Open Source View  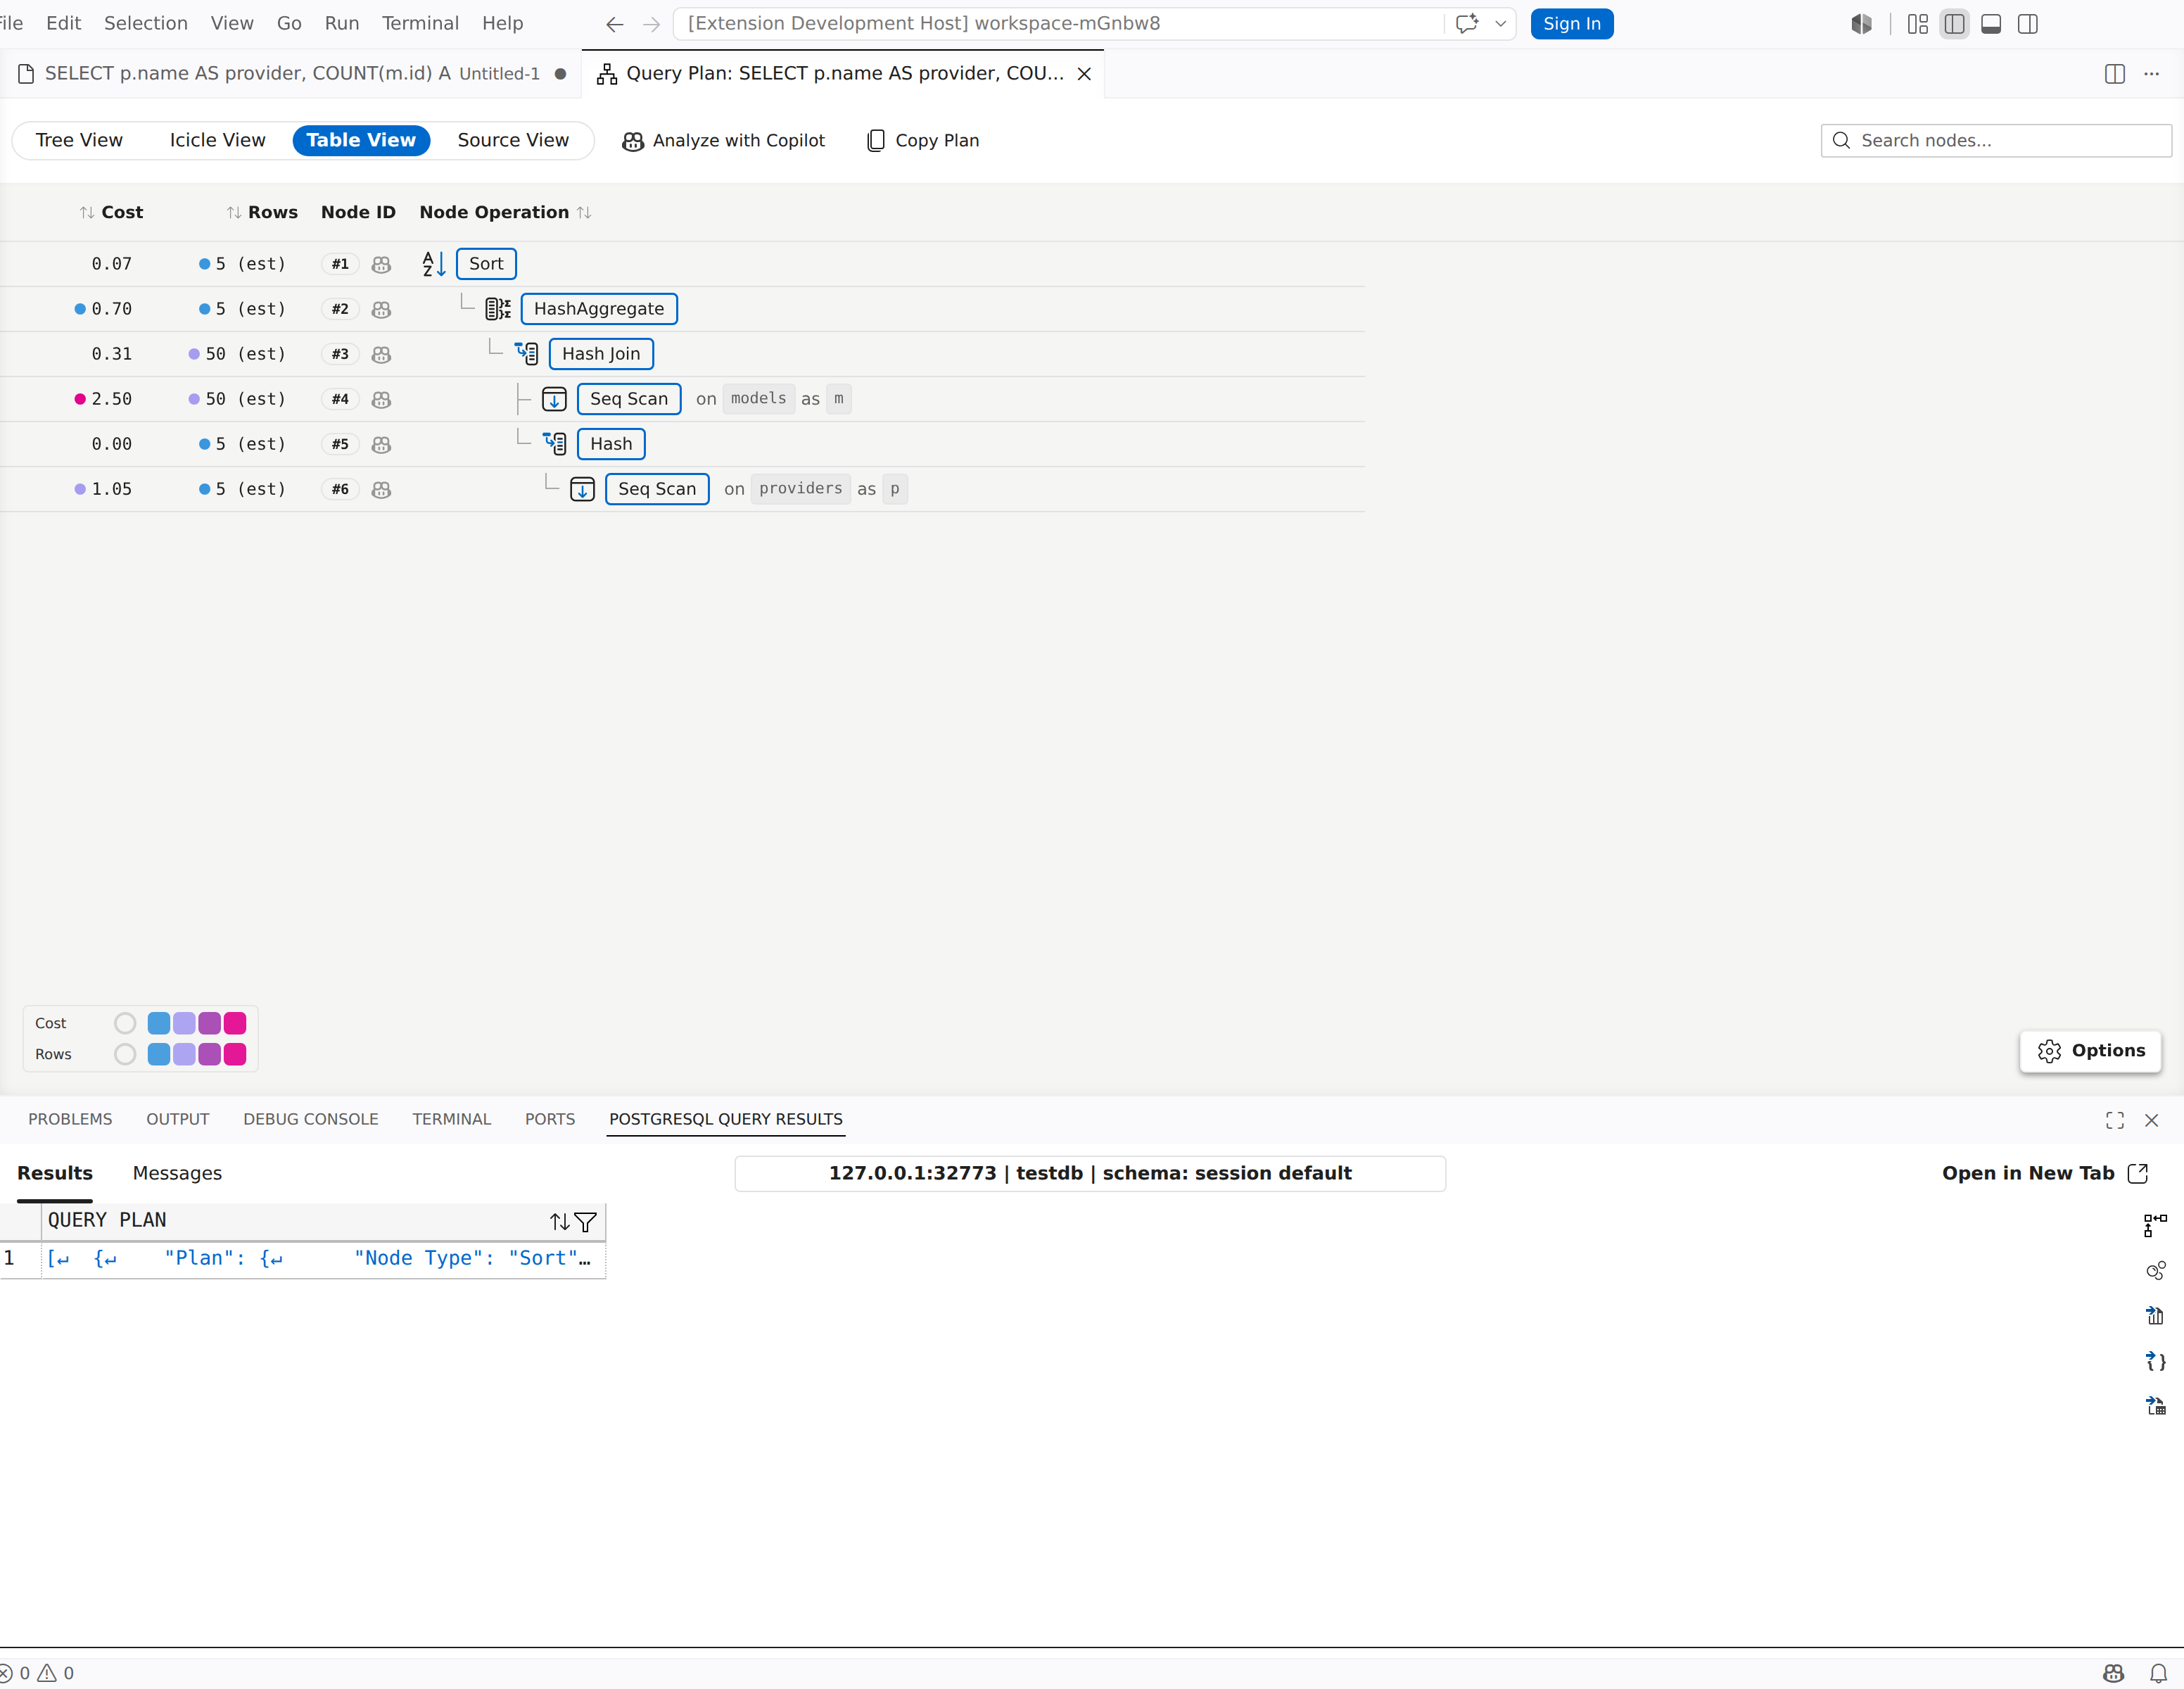(513, 140)
